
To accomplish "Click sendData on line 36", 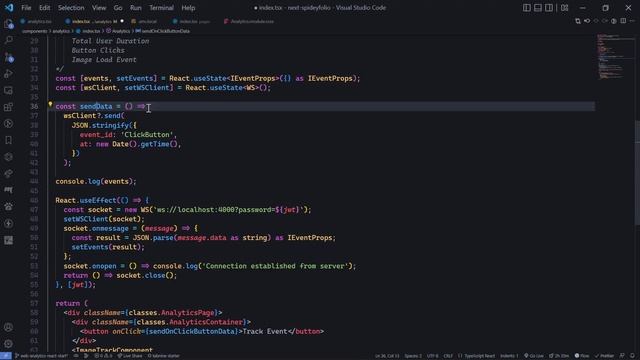I will 96,107.
